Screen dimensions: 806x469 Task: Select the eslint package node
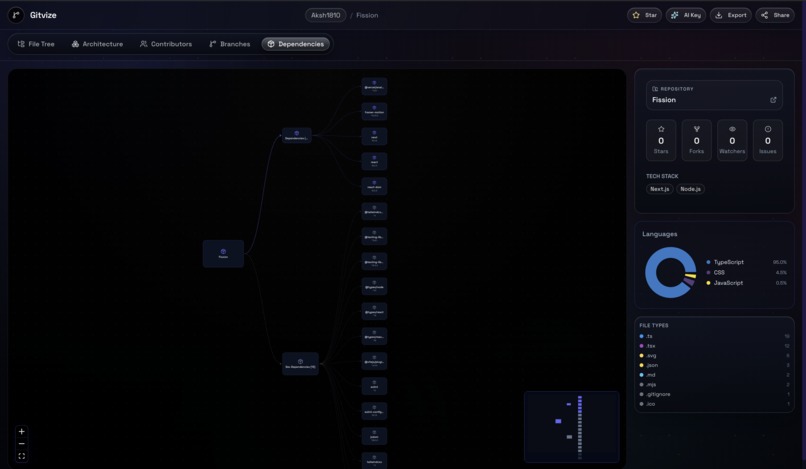pyautogui.click(x=374, y=386)
